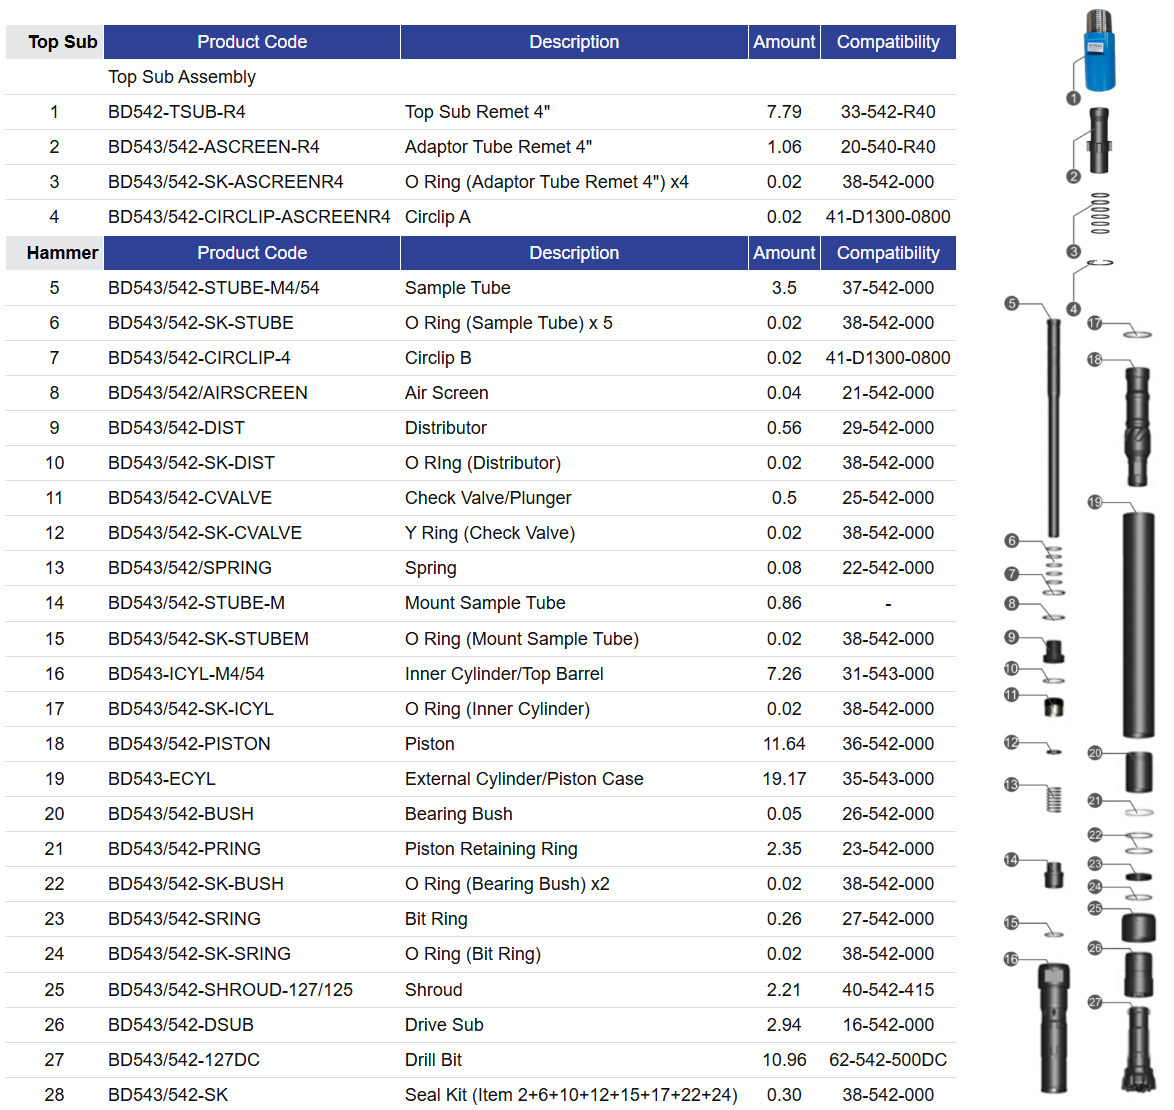The height and width of the screenshot is (1110, 1174).
Task: Select product code BD543/542-127DC
Action: pos(184,1060)
